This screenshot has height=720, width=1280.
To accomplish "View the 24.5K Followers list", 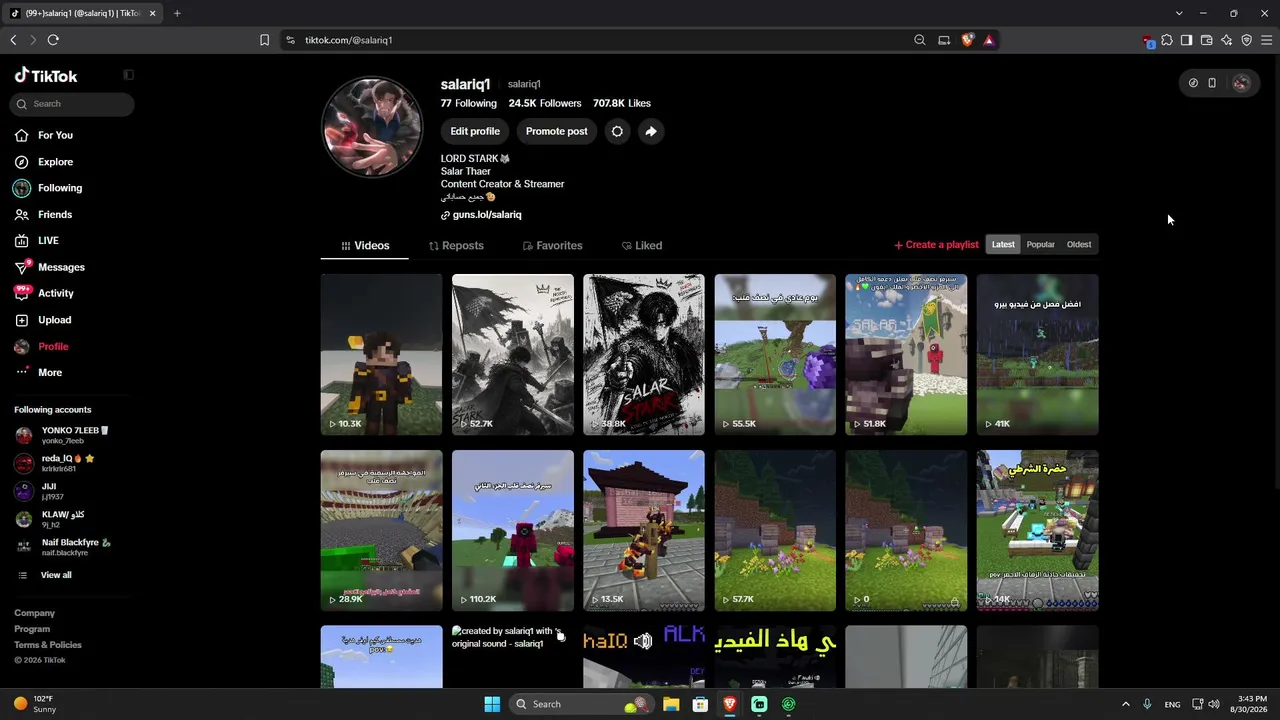I will (545, 103).
